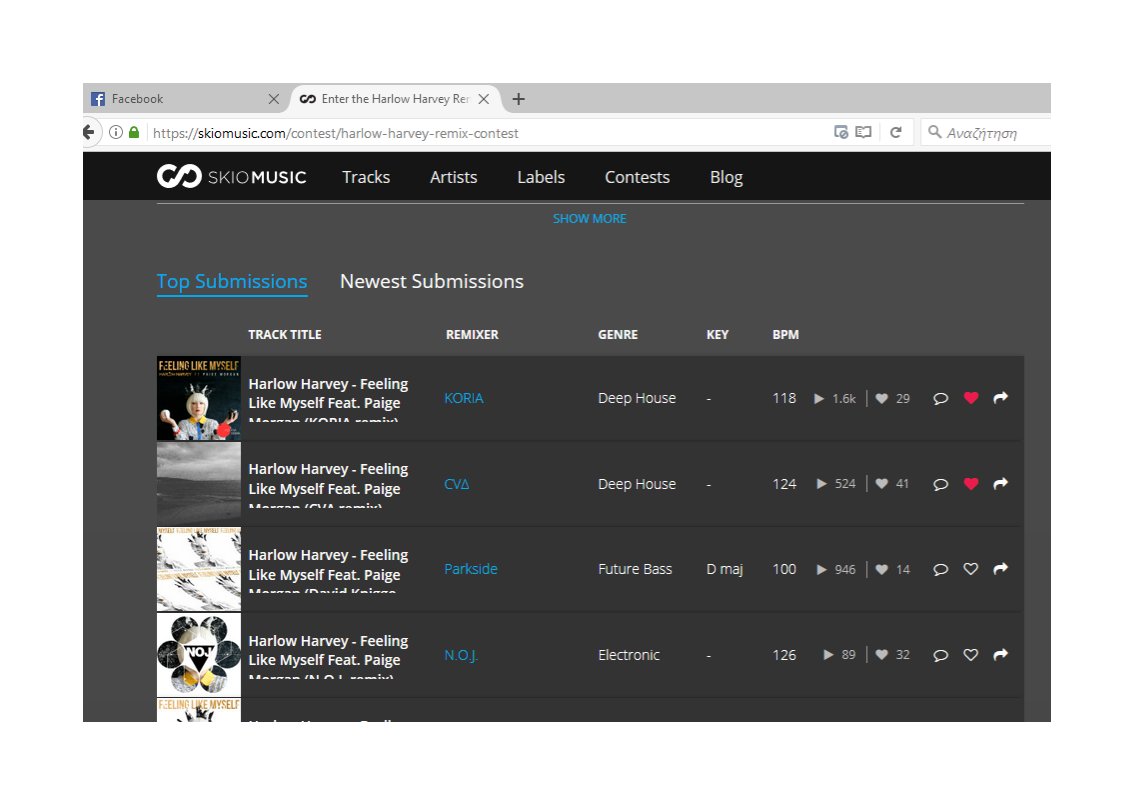
Task: Click the KORIA remix cover art
Action: tap(199, 398)
